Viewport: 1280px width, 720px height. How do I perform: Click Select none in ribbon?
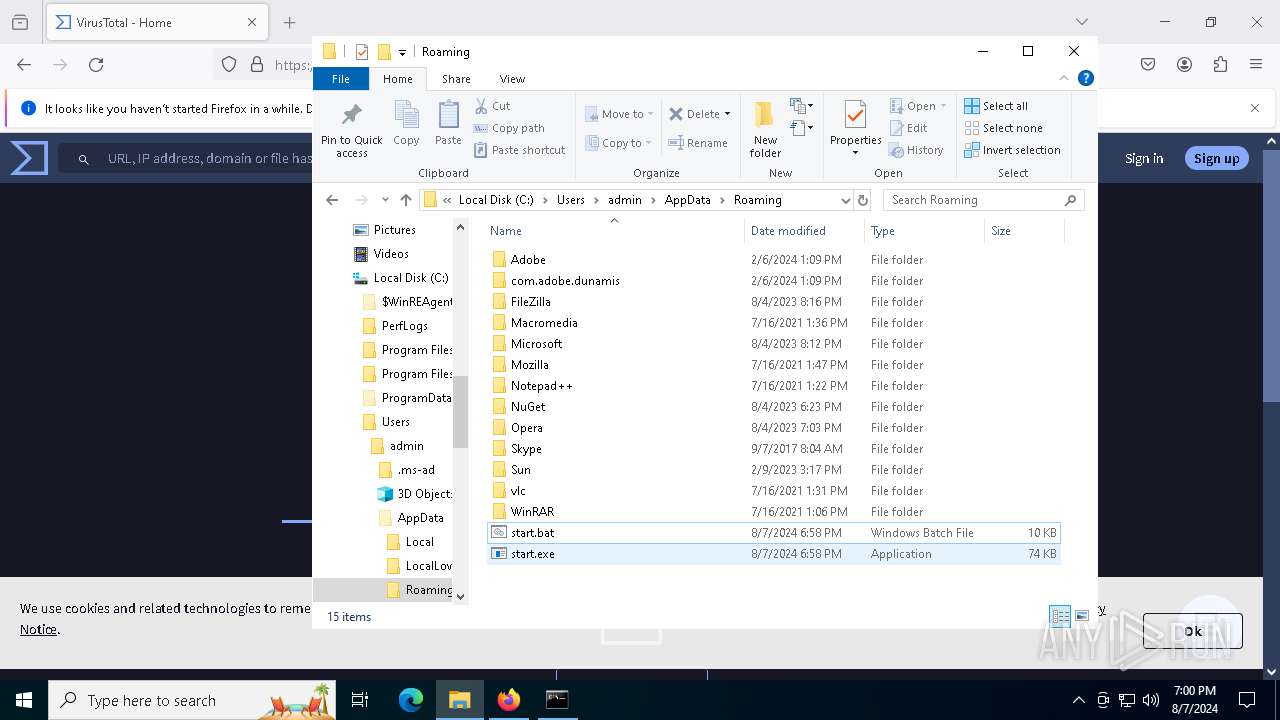(x=1003, y=128)
